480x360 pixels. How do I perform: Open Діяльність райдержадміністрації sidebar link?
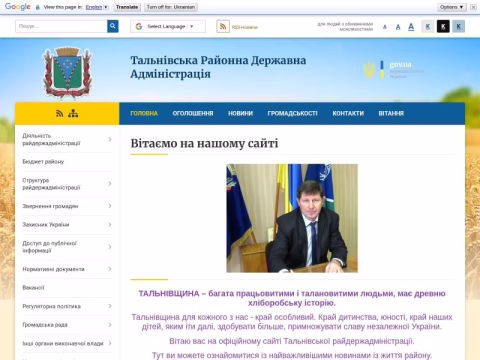[51, 139]
